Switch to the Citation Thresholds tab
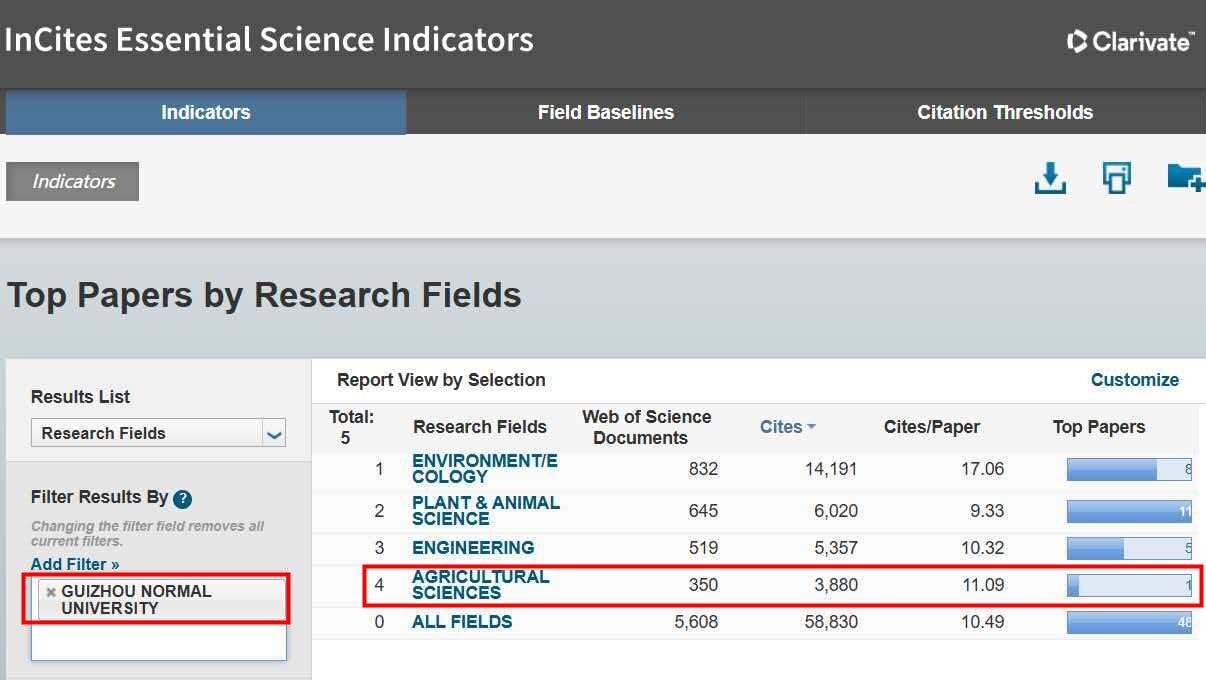The image size is (1206, 680). 1004,112
